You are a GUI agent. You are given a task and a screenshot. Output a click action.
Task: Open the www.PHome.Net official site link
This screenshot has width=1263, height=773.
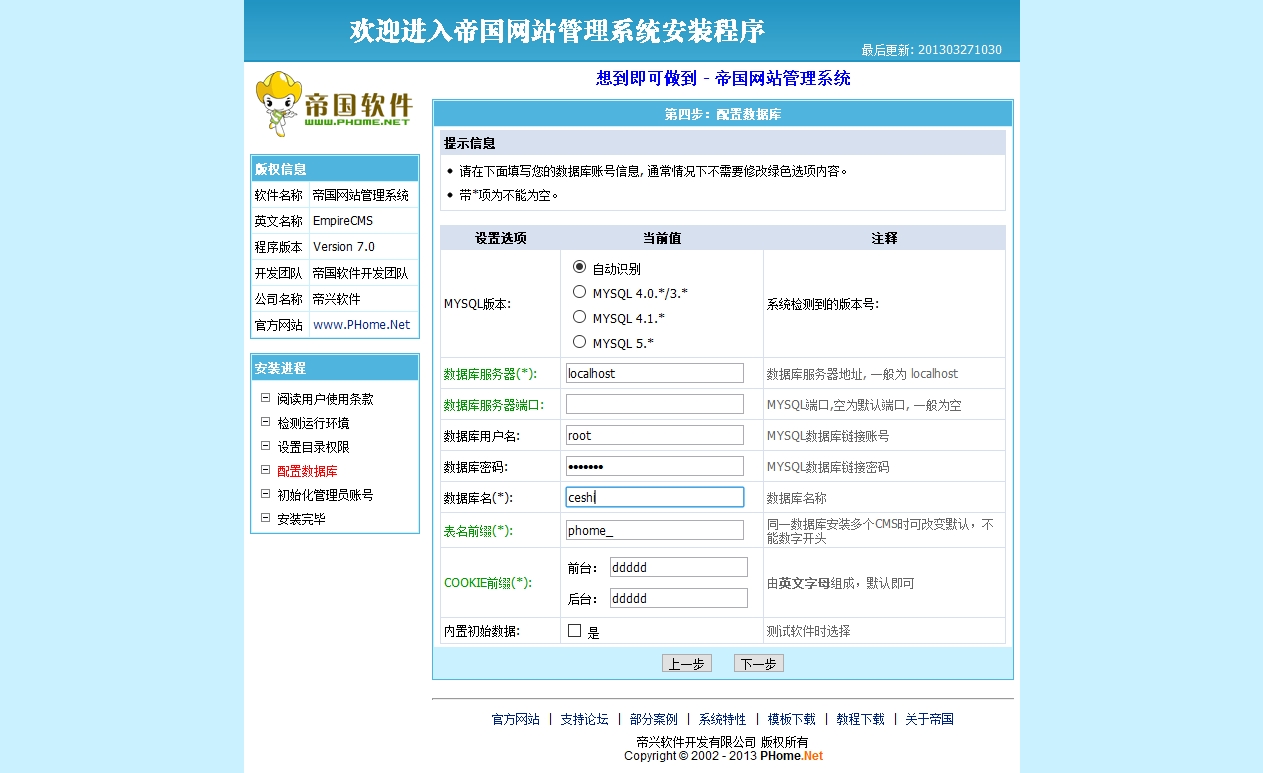coord(362,325)
